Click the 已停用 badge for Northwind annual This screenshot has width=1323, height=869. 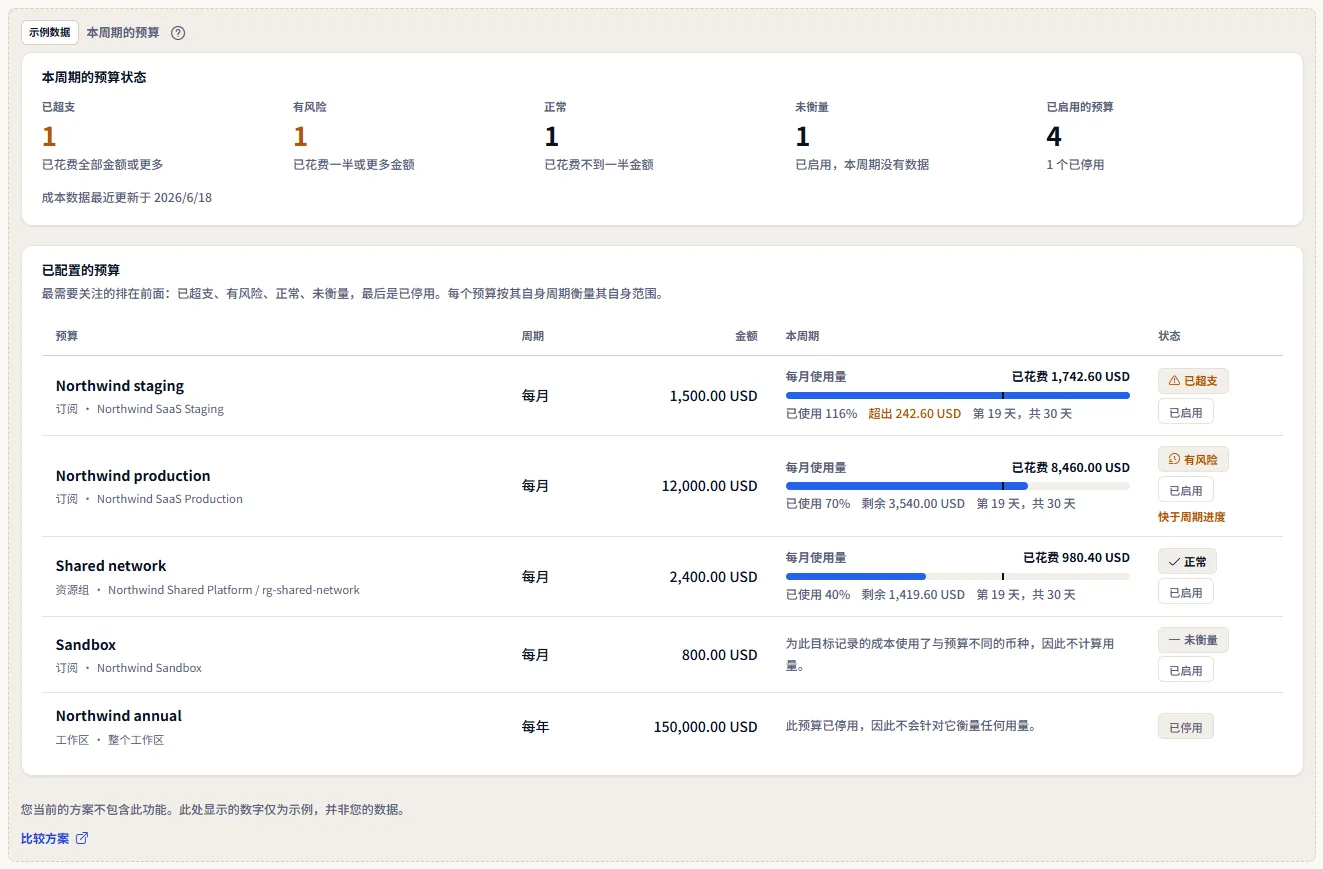point(1186,727)
